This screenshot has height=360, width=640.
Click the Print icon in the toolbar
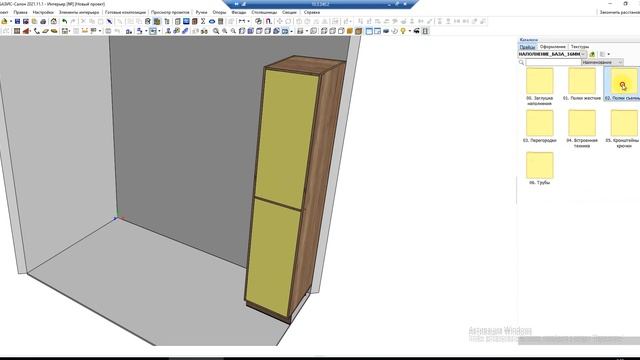[x=43, y=21]
